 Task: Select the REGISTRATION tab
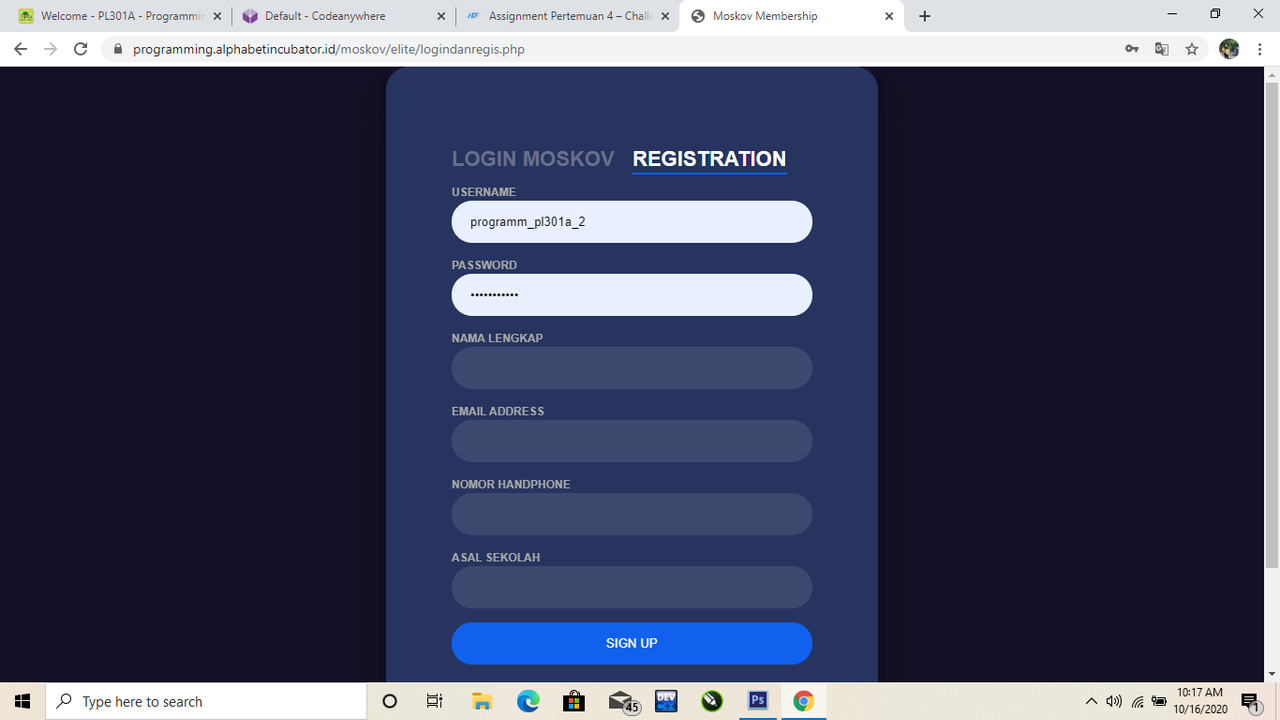(709, 159)
